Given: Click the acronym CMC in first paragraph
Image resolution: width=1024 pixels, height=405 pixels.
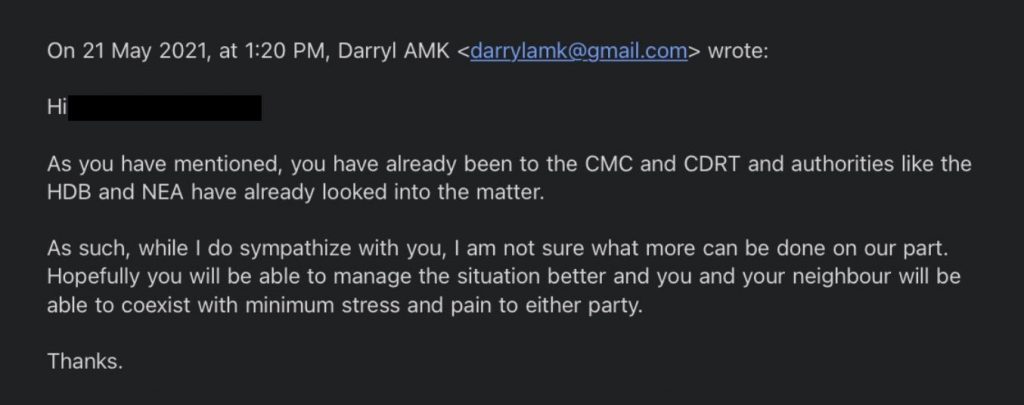Looking at the screenshot, I should coord(602,164).
